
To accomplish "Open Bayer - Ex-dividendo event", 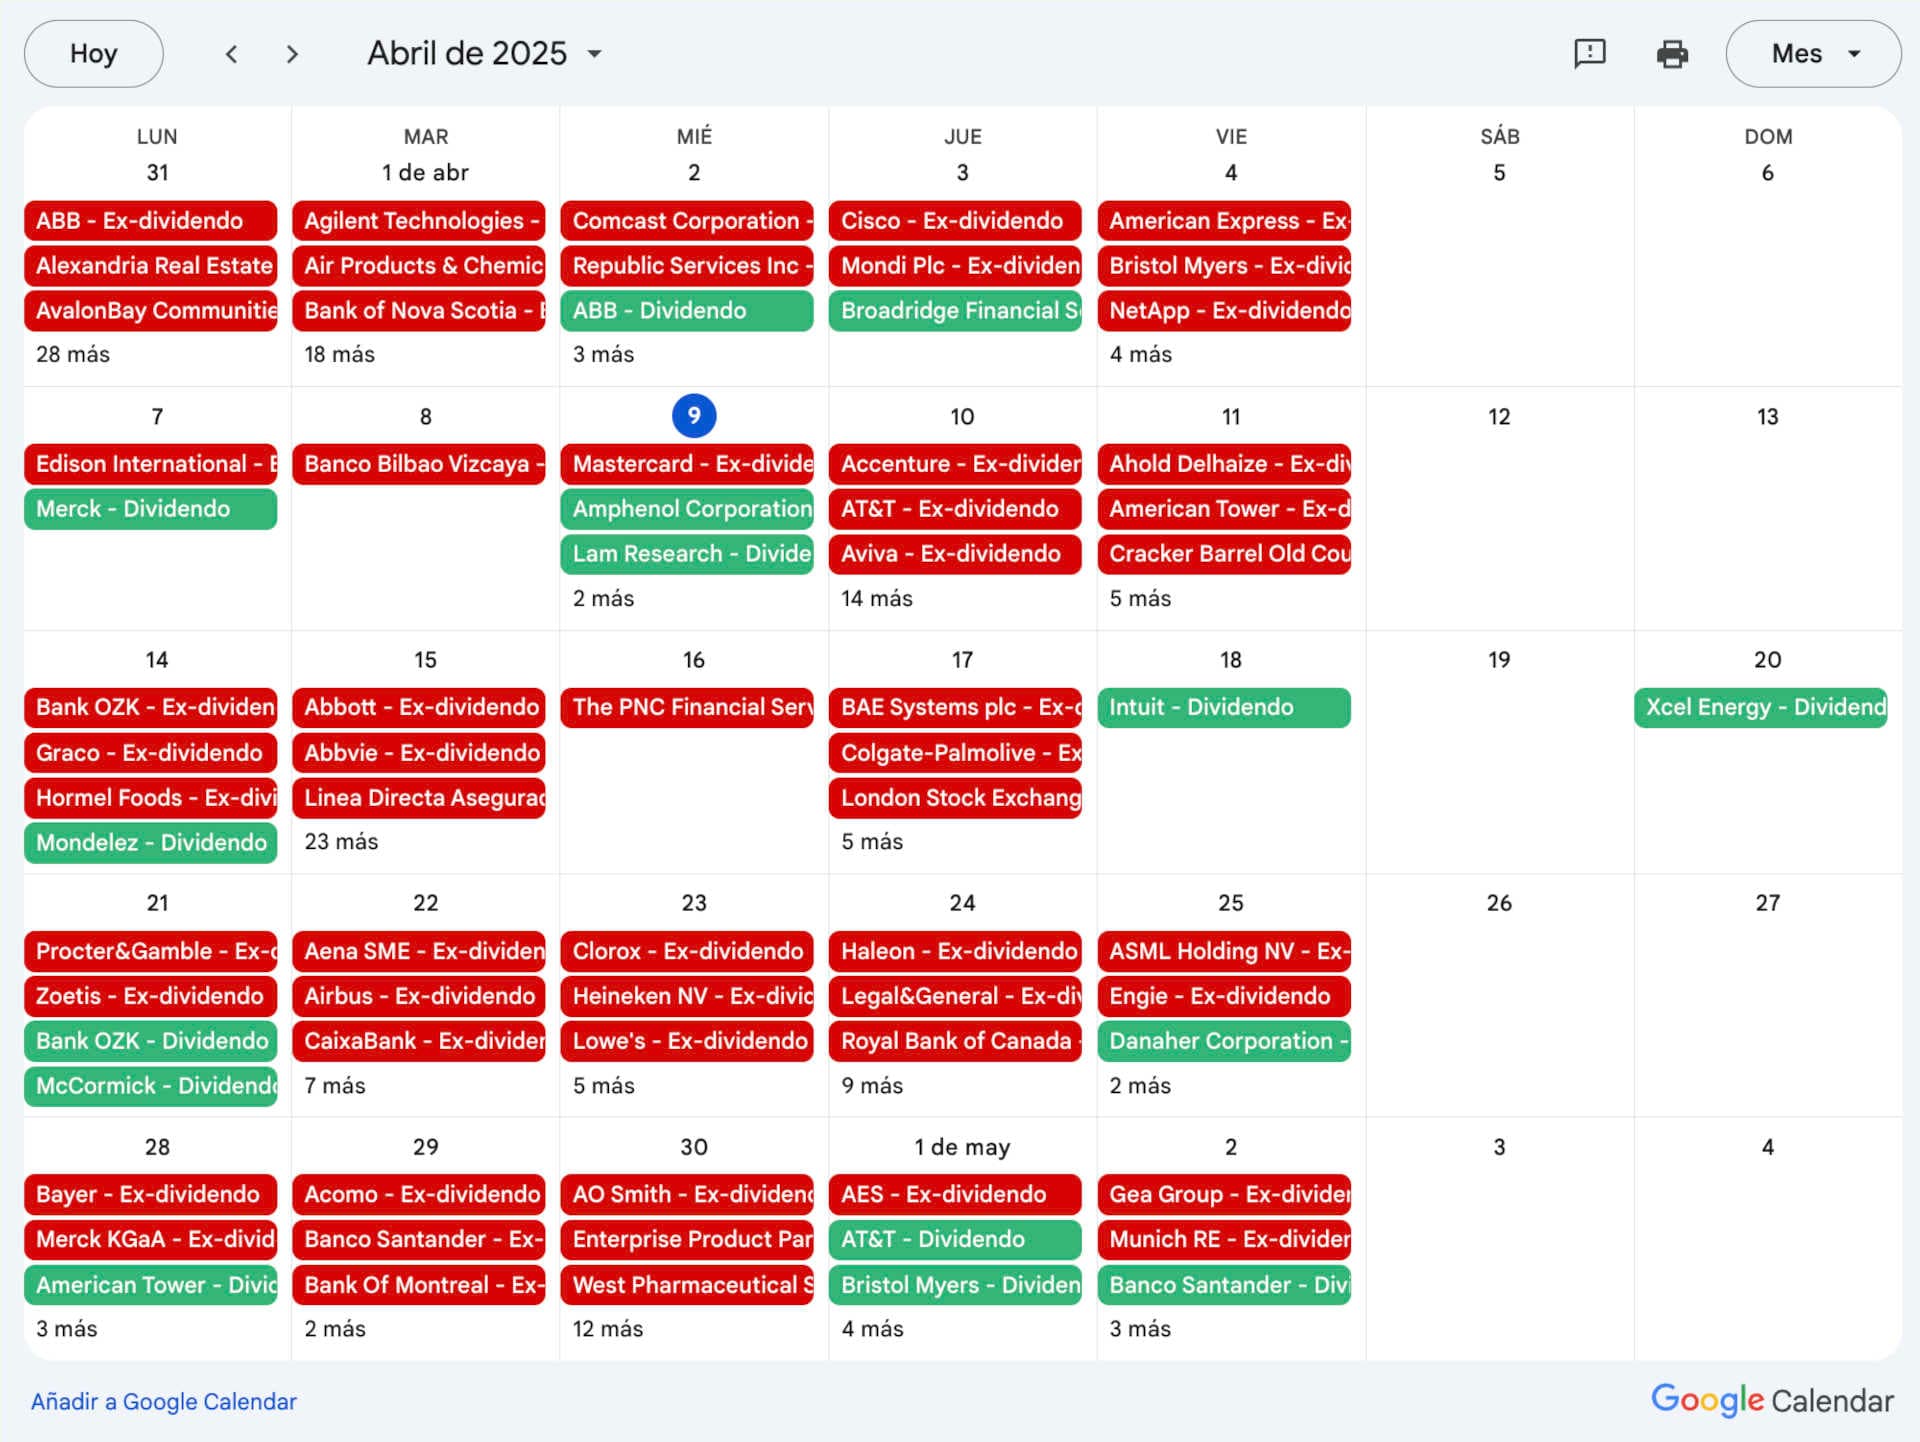I will [x=151, y=1194].
